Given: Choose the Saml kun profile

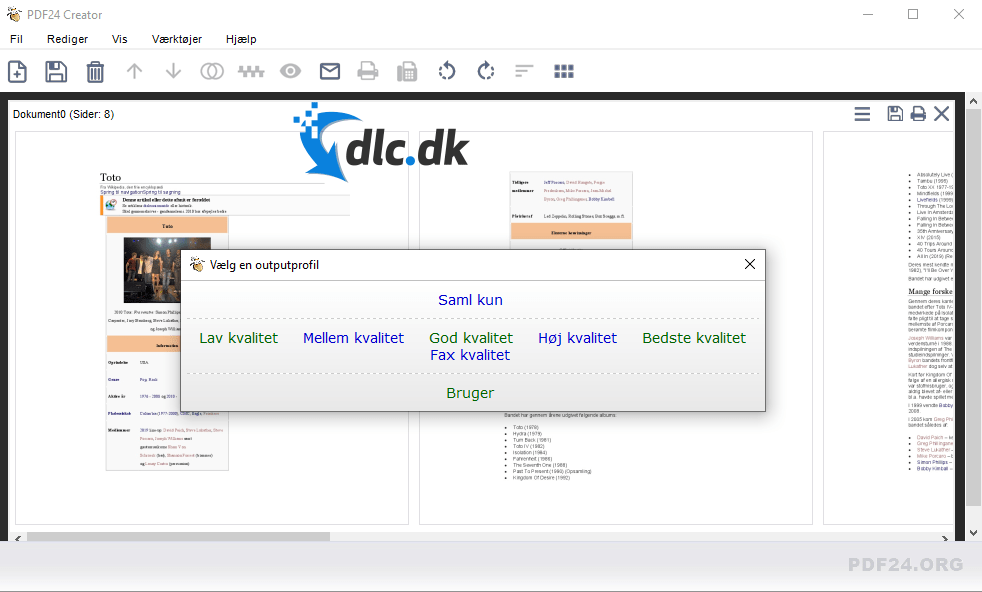Looking at the screenshot, I should 470,300.
